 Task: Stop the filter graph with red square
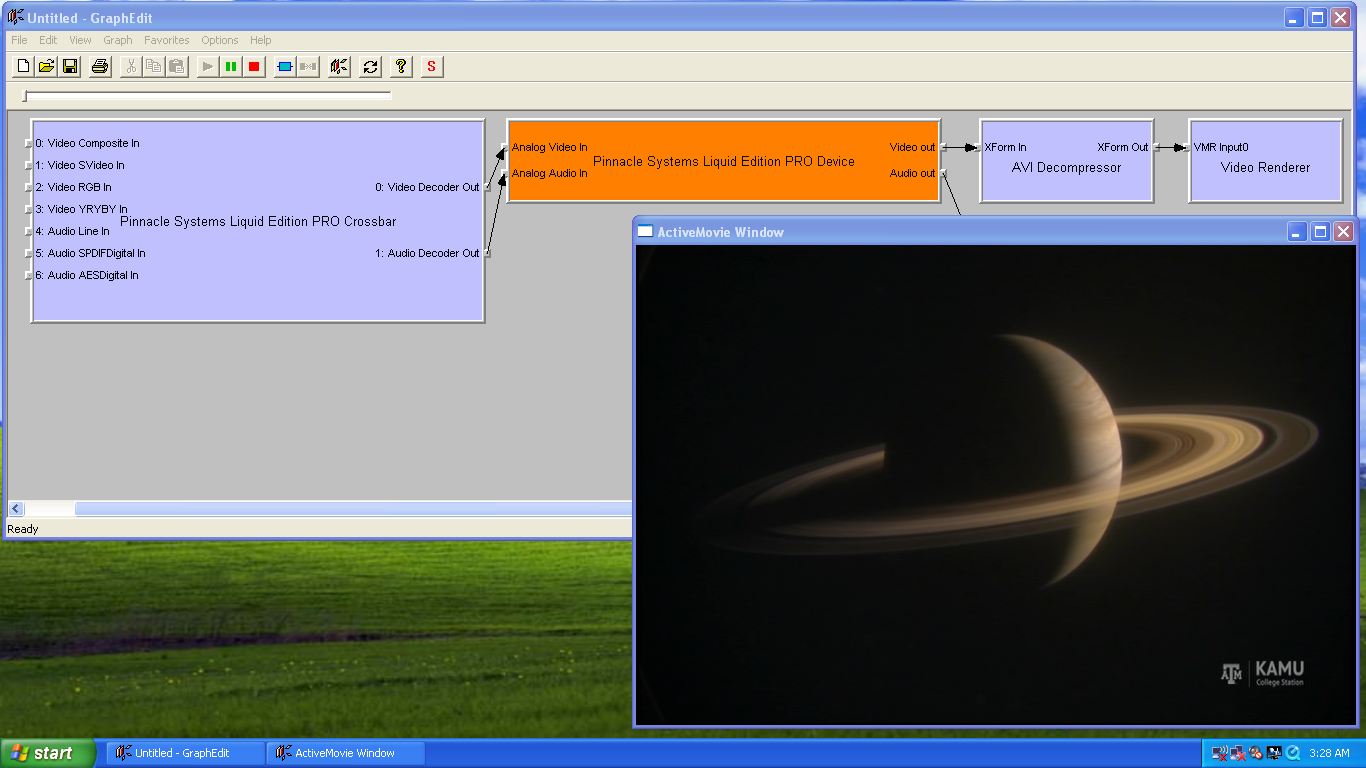pyautogui.click(x=254, y=67)
